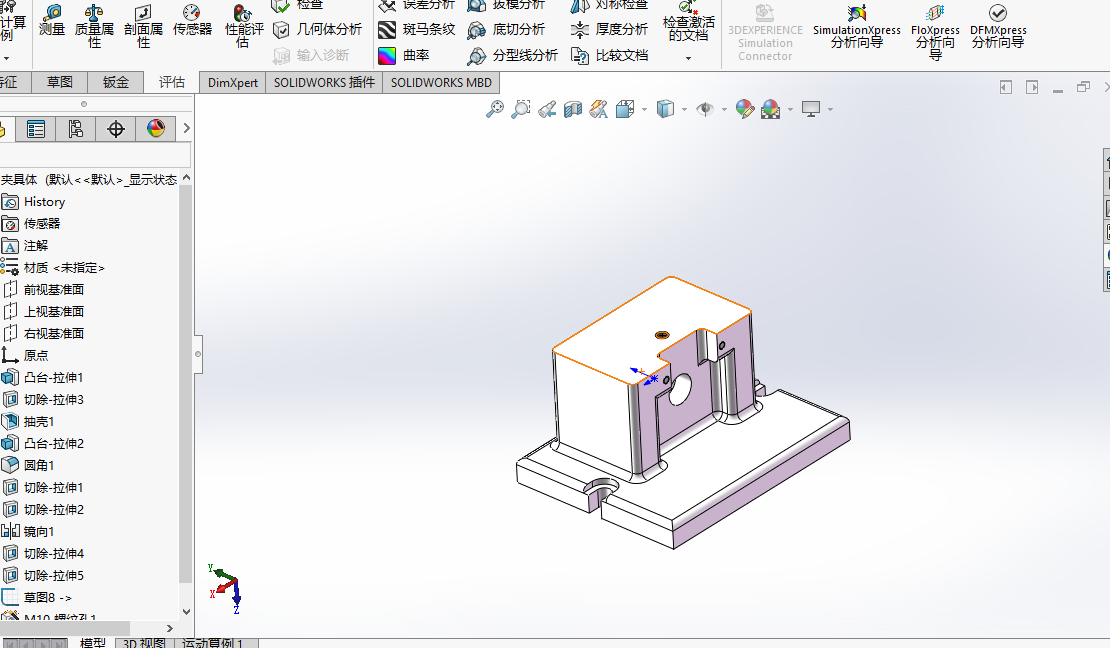The height and width of the screenshot is (648, 1110).
Task: Select feature 凸台-拉伸1
Action: tap(53, 377)
